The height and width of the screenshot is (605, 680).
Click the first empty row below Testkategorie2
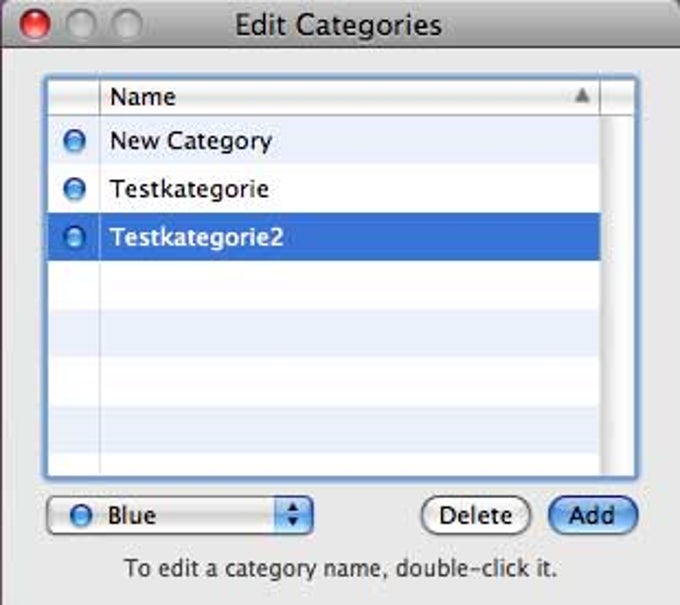pos(324,285)
